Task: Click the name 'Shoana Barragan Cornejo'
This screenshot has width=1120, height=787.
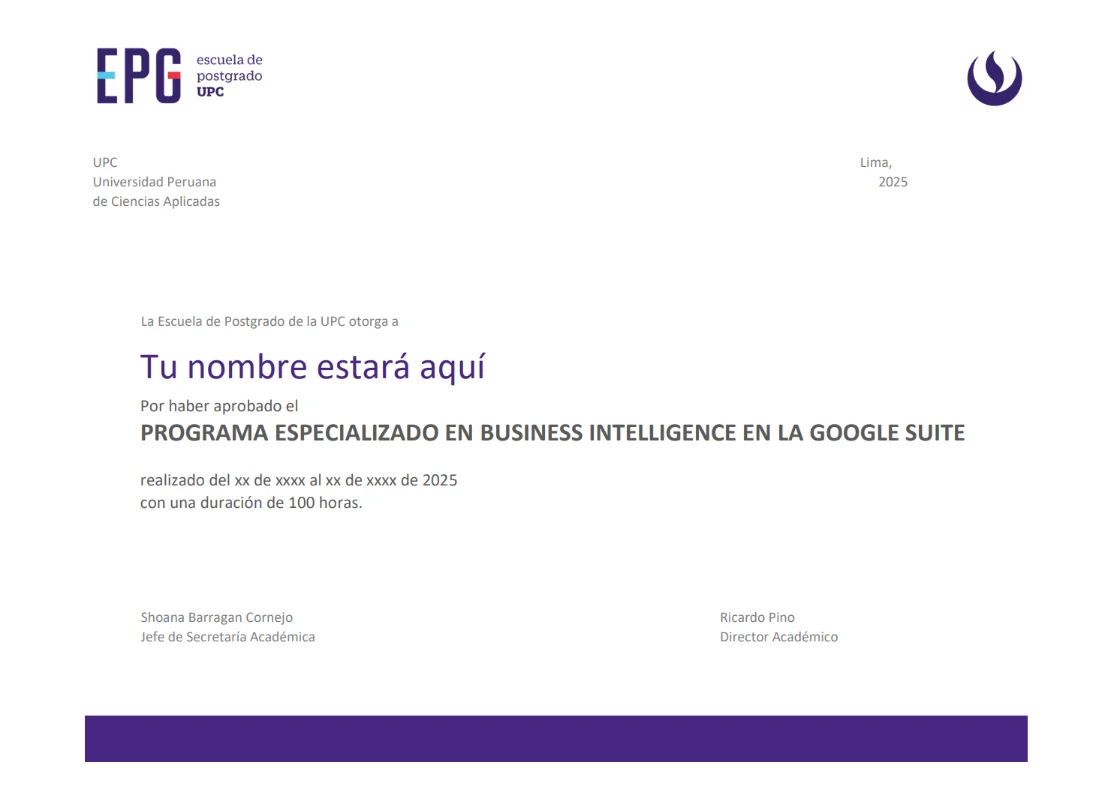Action: 216,617
